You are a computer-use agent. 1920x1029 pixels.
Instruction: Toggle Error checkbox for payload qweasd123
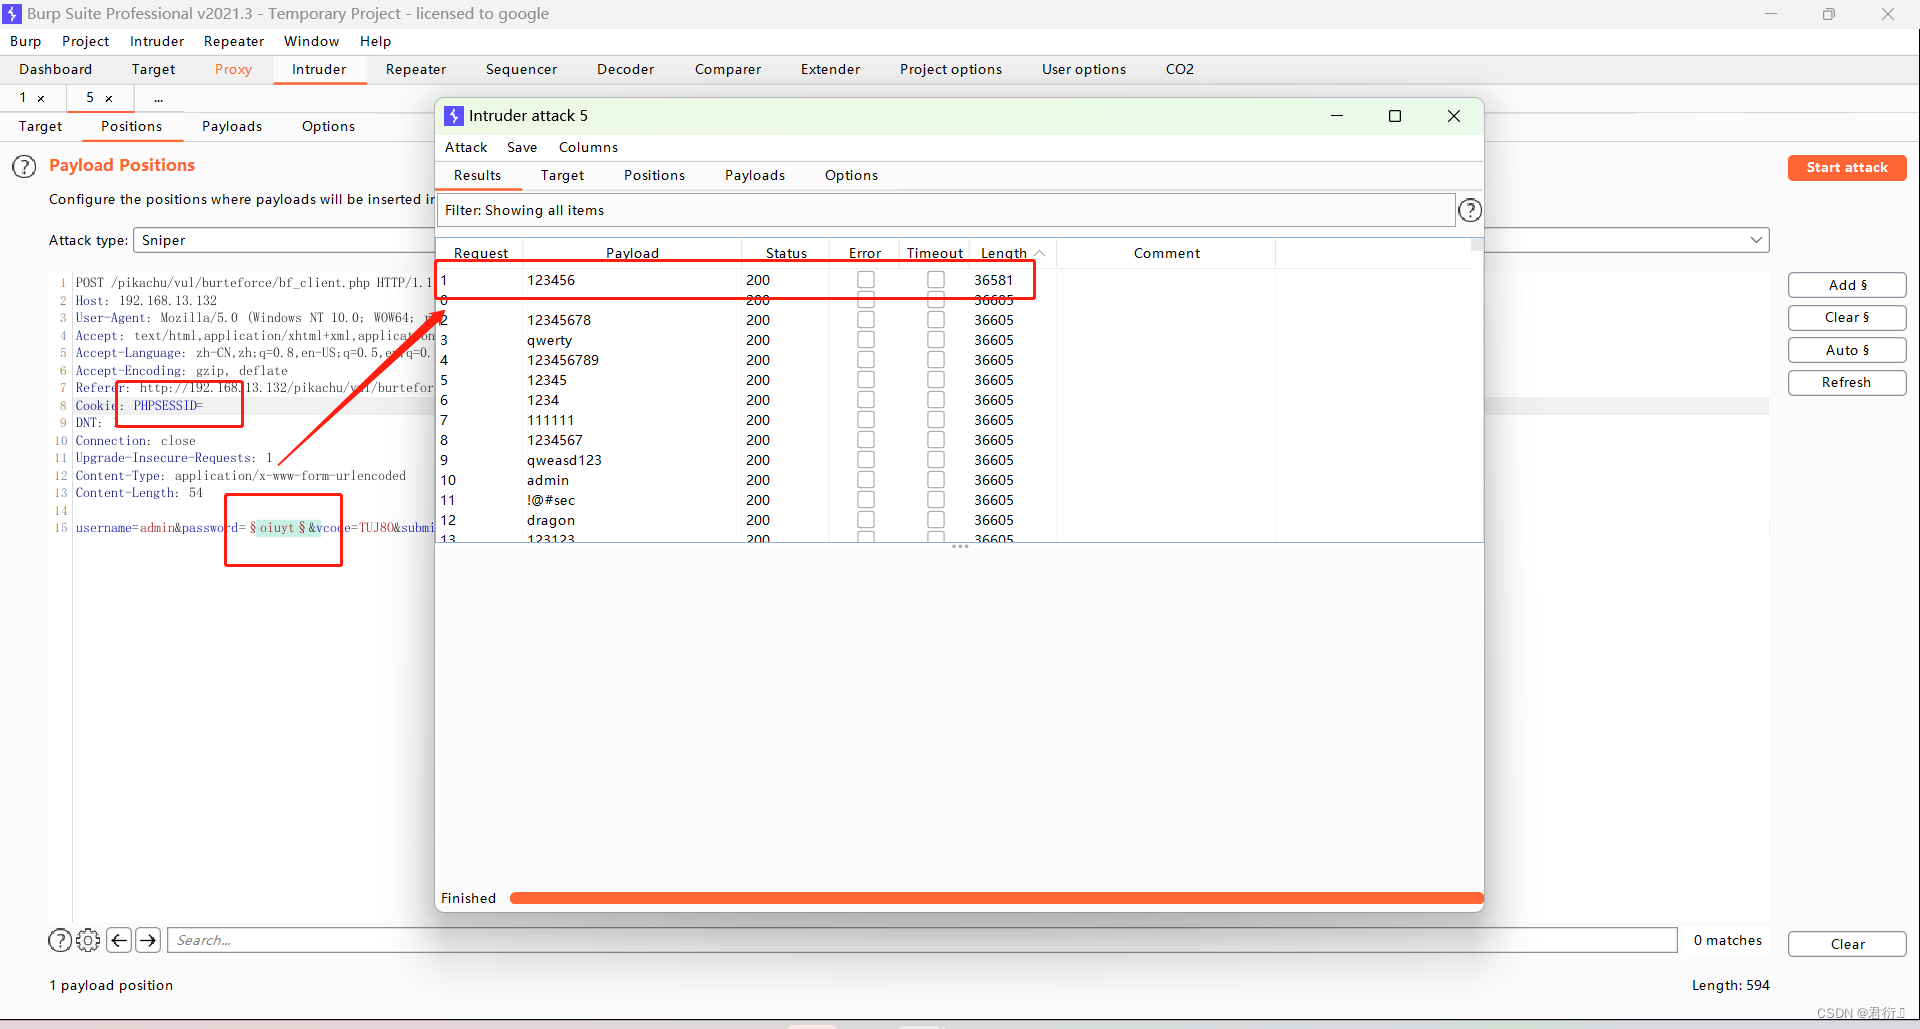pos(866,460)
